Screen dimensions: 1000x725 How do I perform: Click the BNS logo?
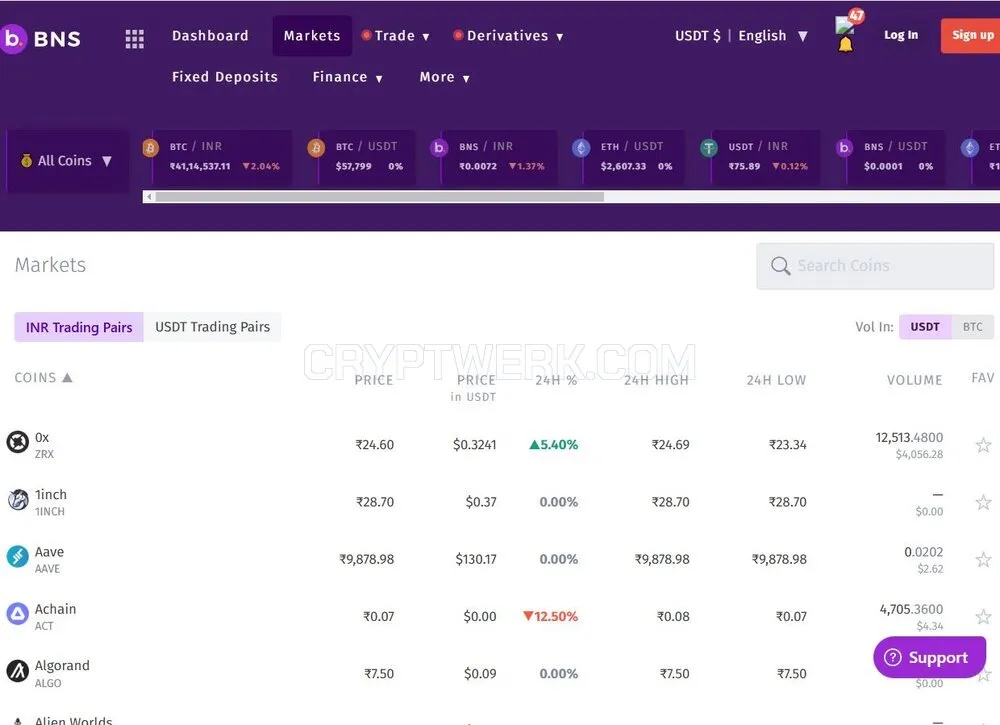(41, 38)
